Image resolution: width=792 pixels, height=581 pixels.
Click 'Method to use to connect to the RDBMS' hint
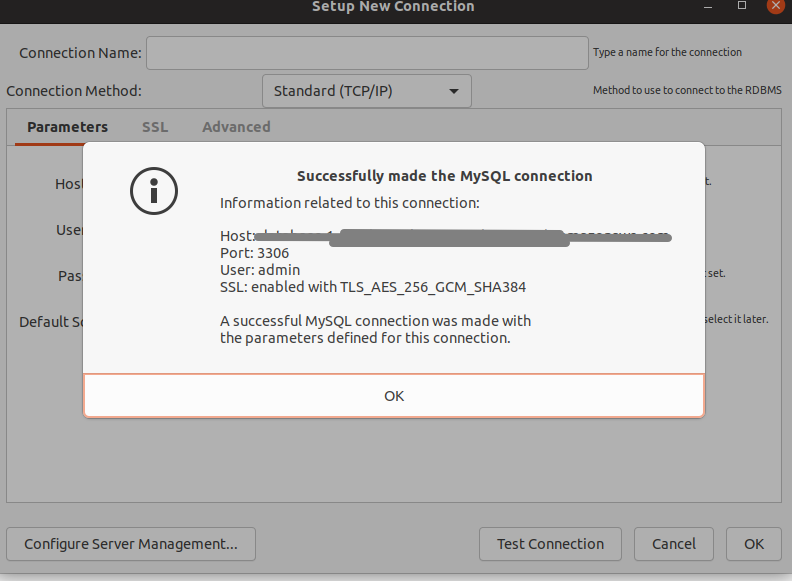click(x=687, y=90)
